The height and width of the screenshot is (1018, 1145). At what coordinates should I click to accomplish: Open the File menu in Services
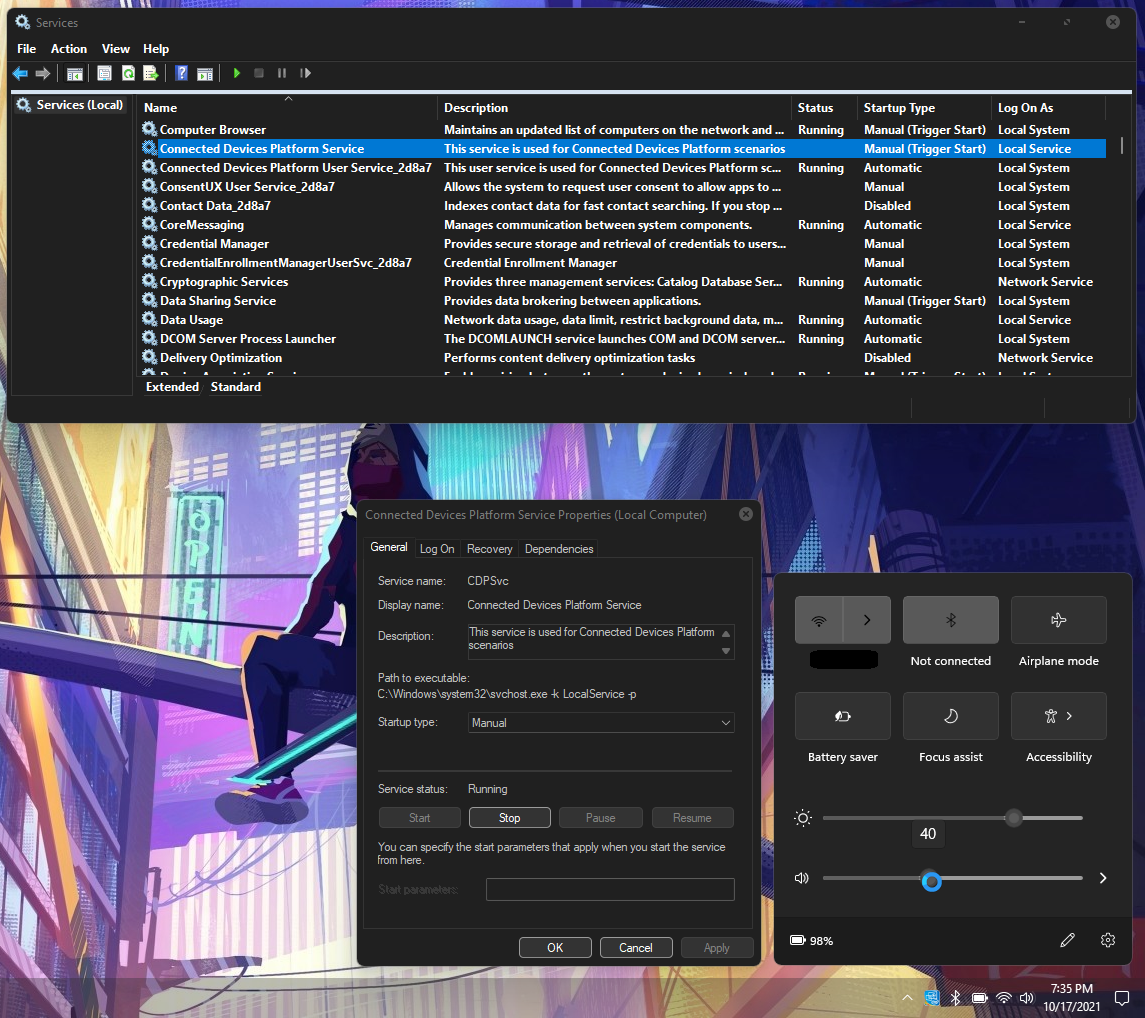(26, 49)
